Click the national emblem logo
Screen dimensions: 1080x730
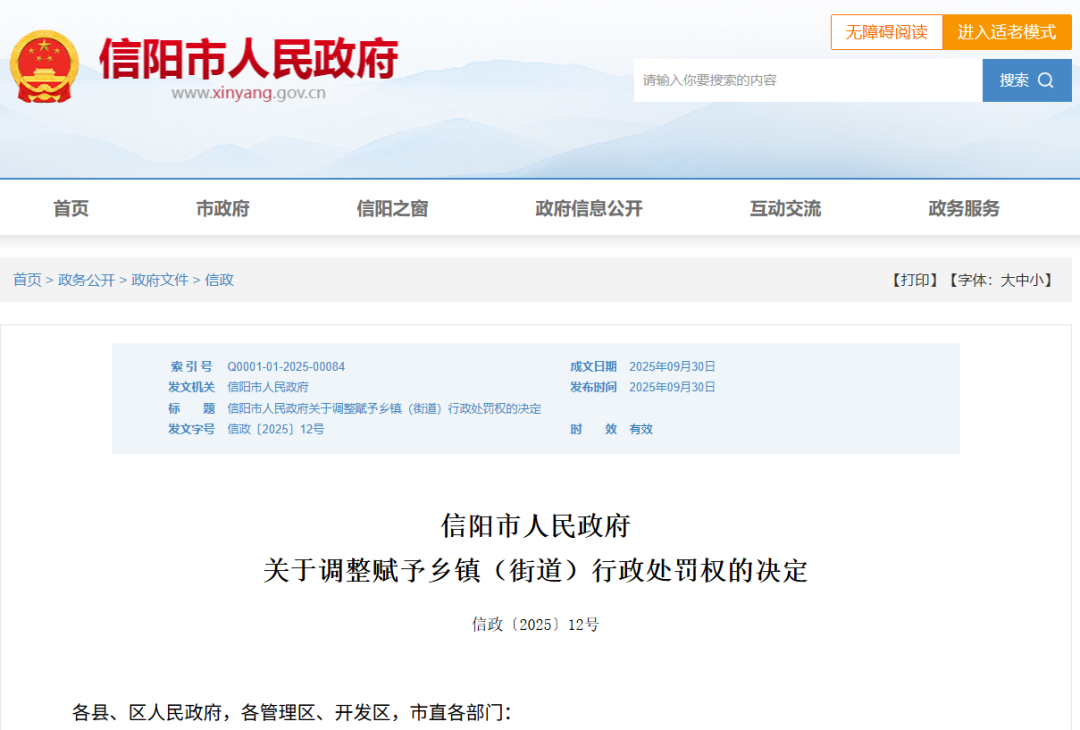(x=44, y=66)
